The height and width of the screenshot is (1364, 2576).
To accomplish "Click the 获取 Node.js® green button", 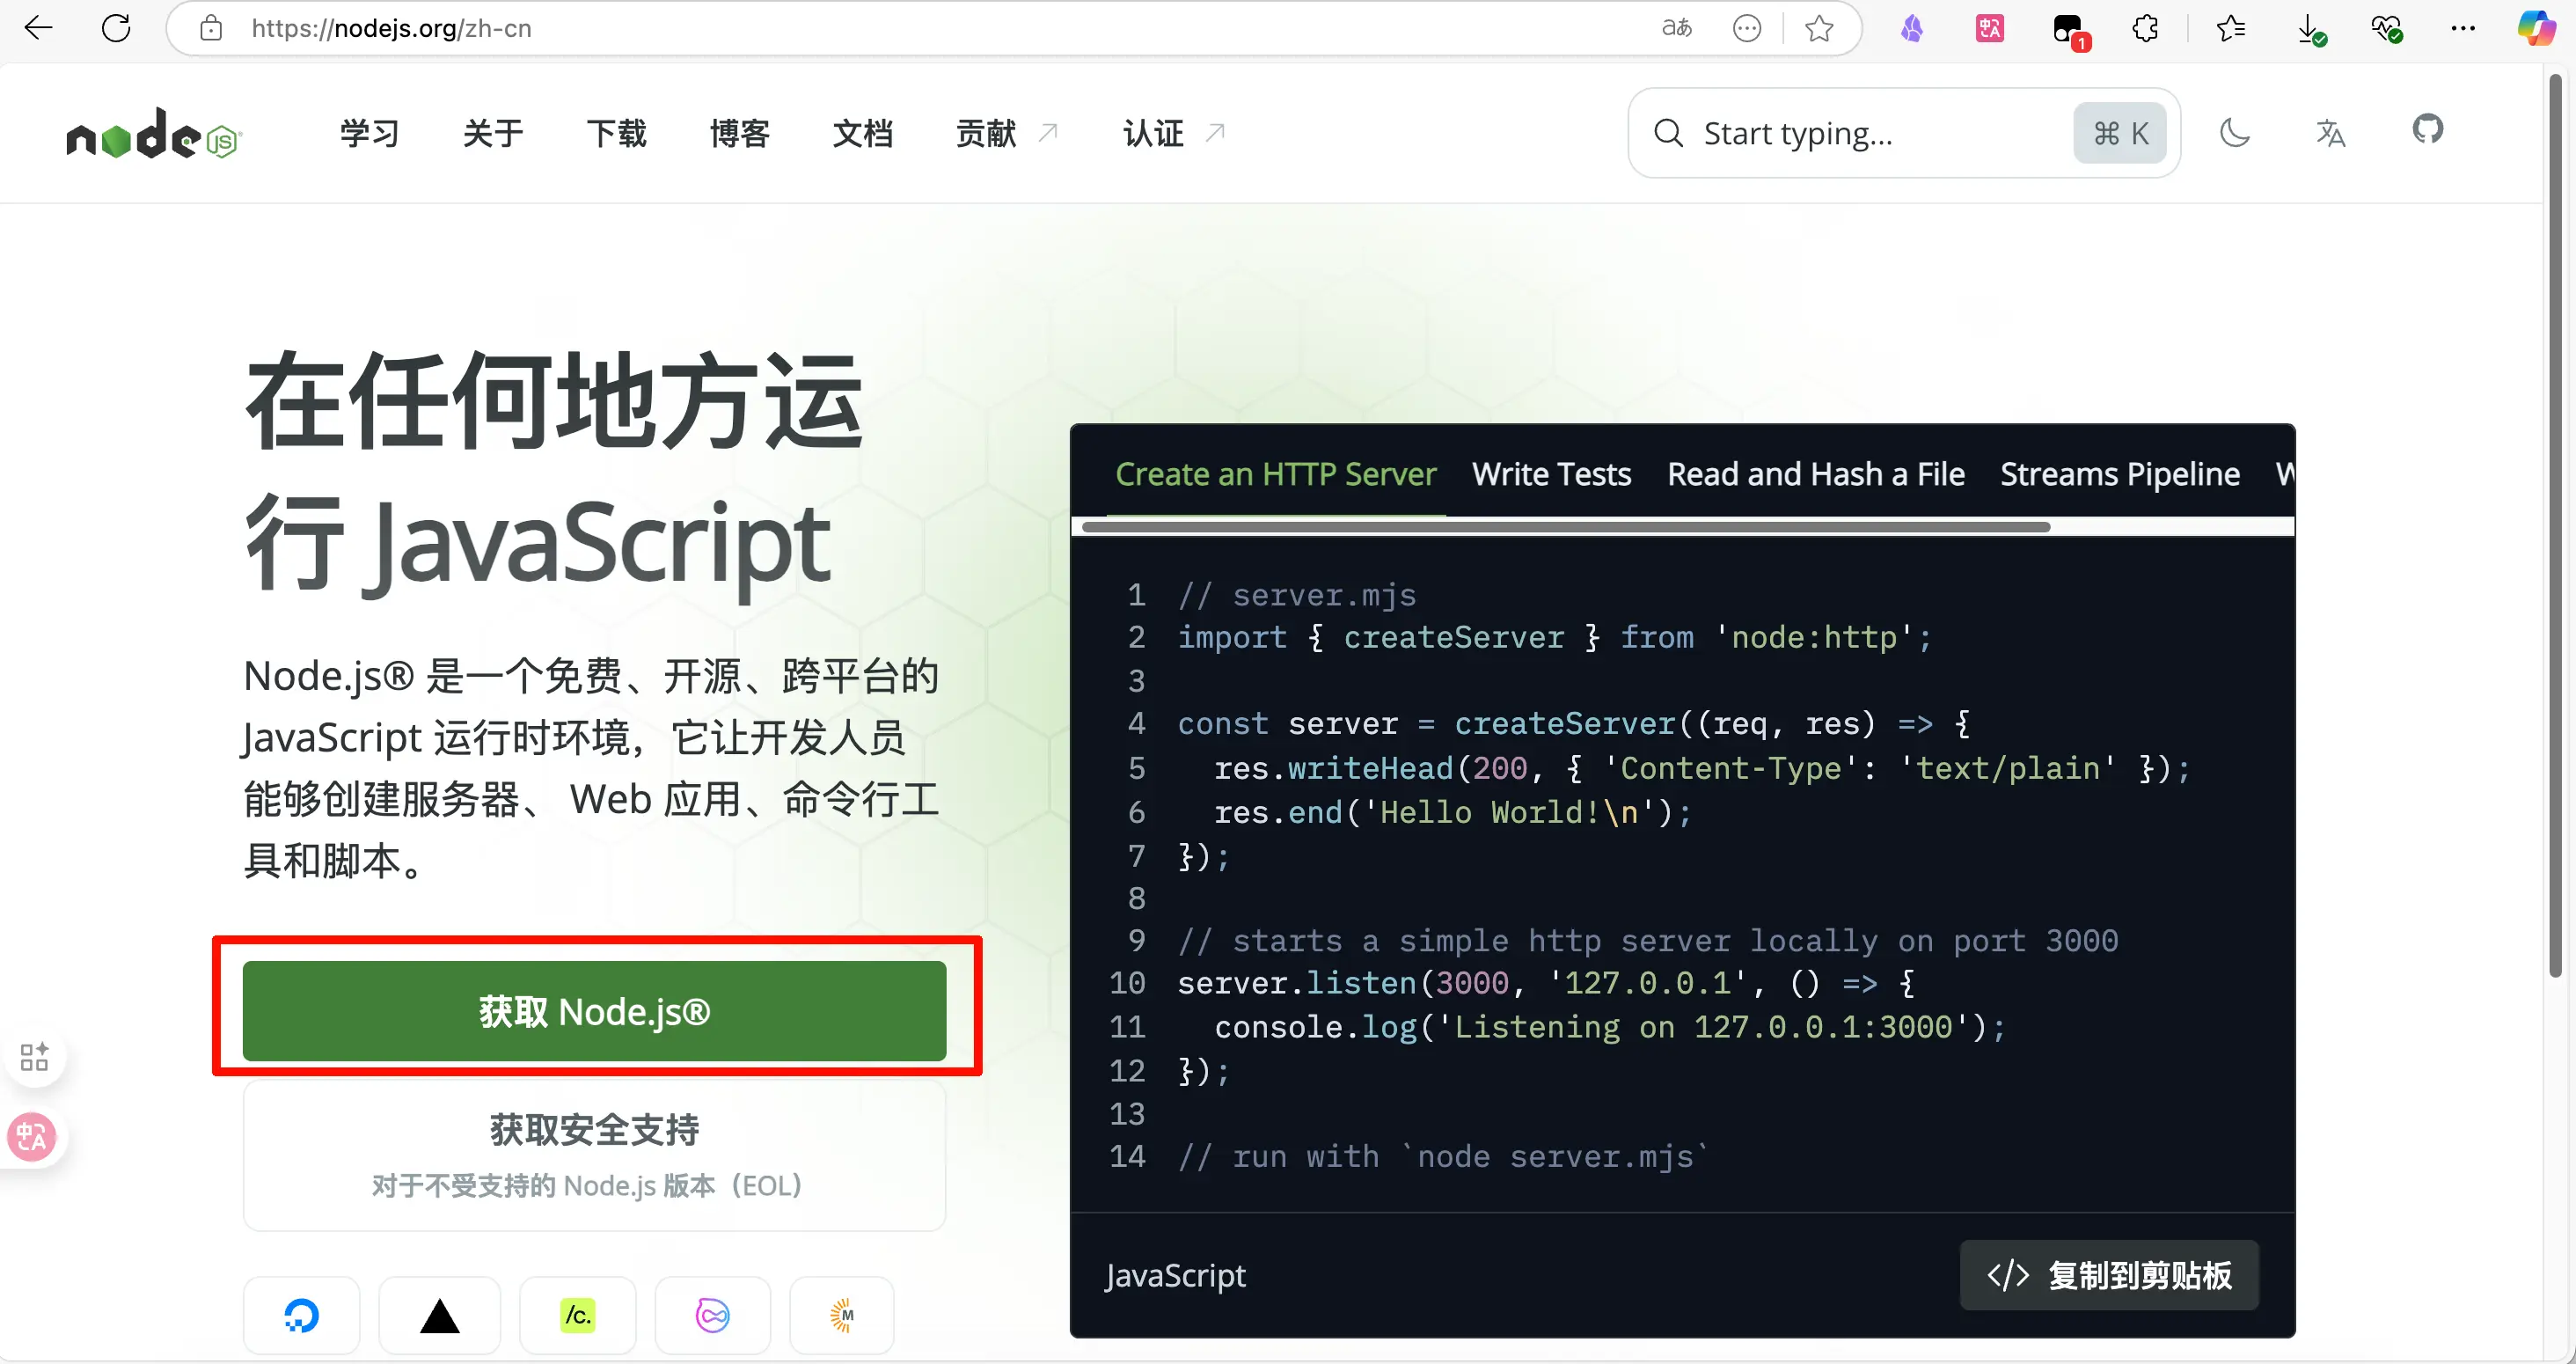I will tap(594, 1011).
